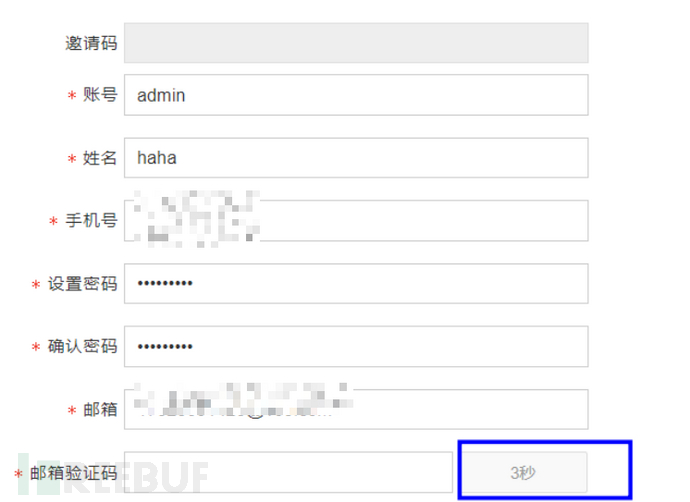This screenshot has height=502, width=690.
Task: Click the 姓名 field containing haha
Action: coord(356,158)
